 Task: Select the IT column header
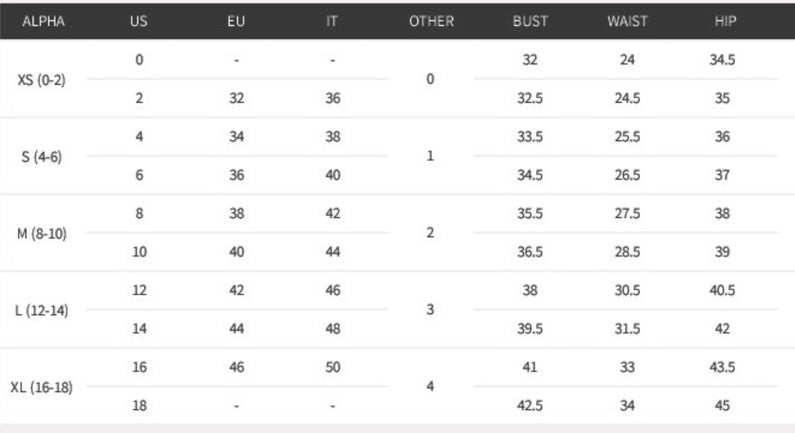332,21
